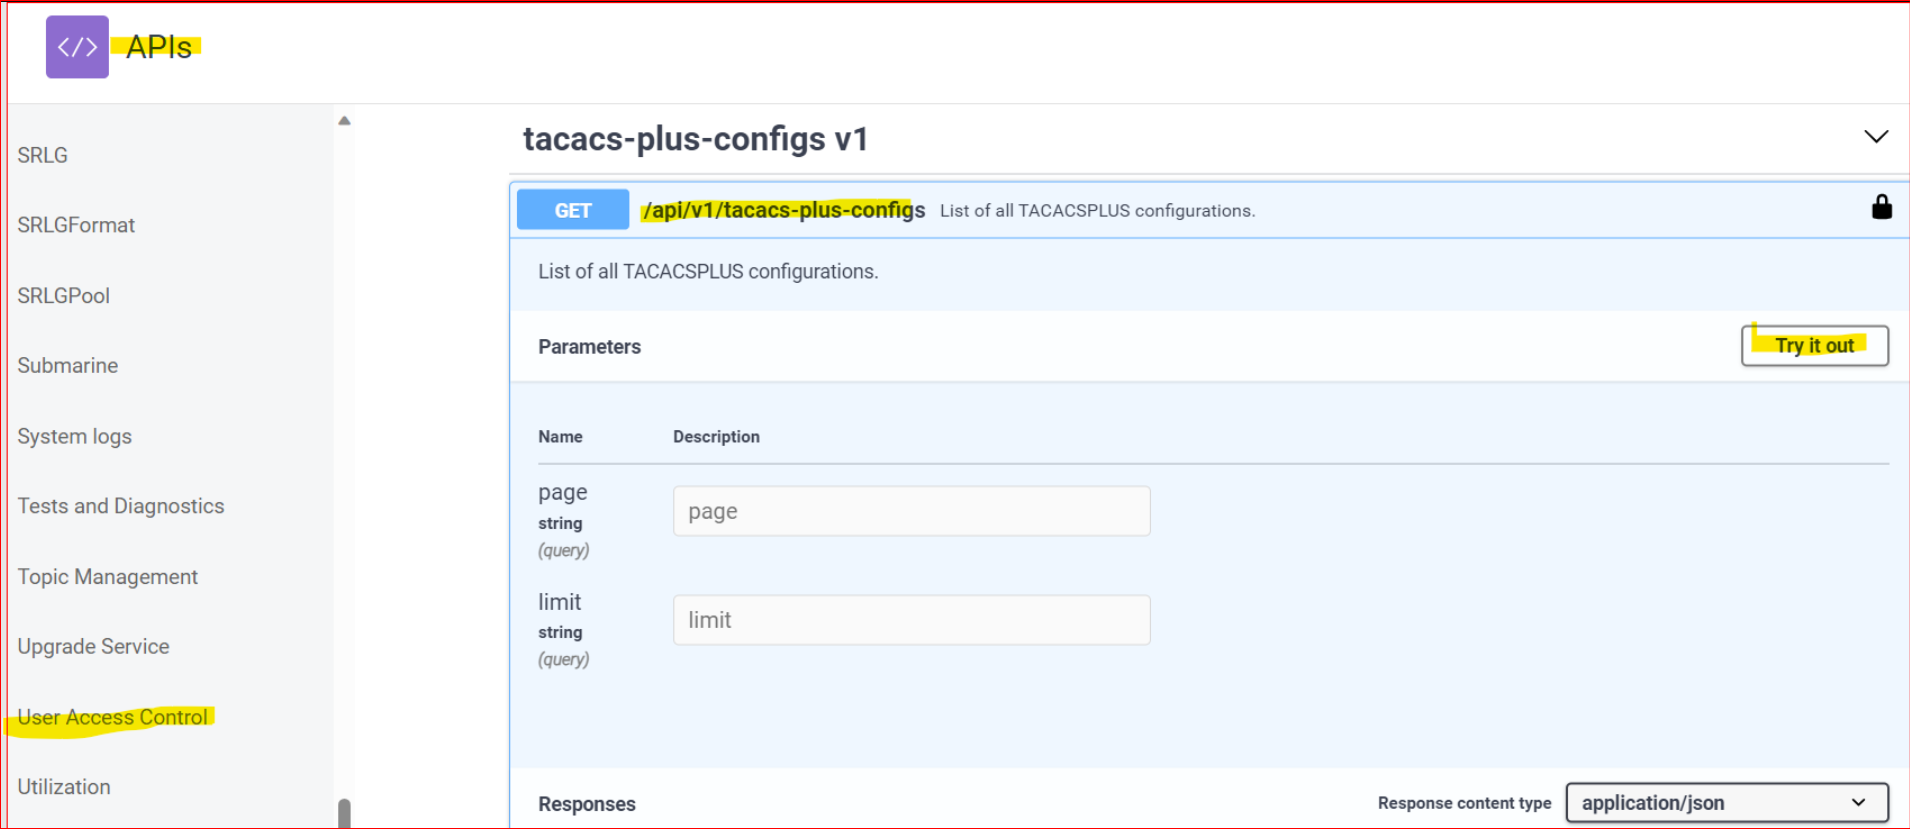Viewport: 1910px width, 829px height.
Task: Collapse the tacacs-plus-configs v1 section chevron
Action: pyautogui.click(x=1875, y=137)
